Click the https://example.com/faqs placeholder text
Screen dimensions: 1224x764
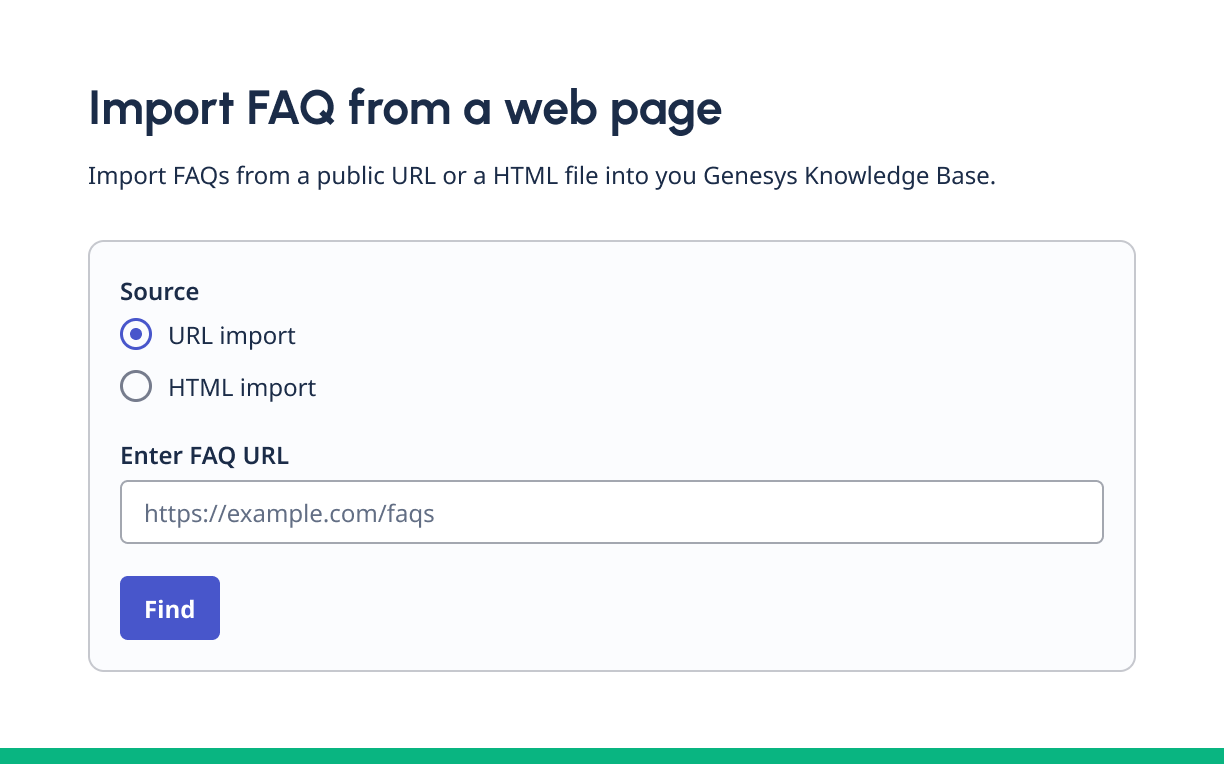[289, 514]
